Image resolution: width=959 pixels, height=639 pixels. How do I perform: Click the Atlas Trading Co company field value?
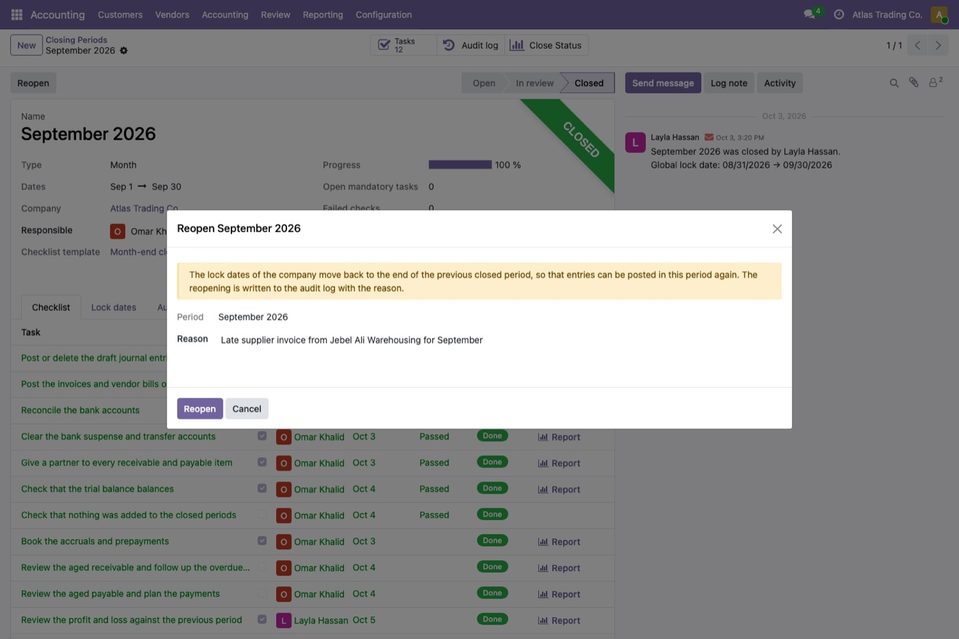tap(144, 209)
